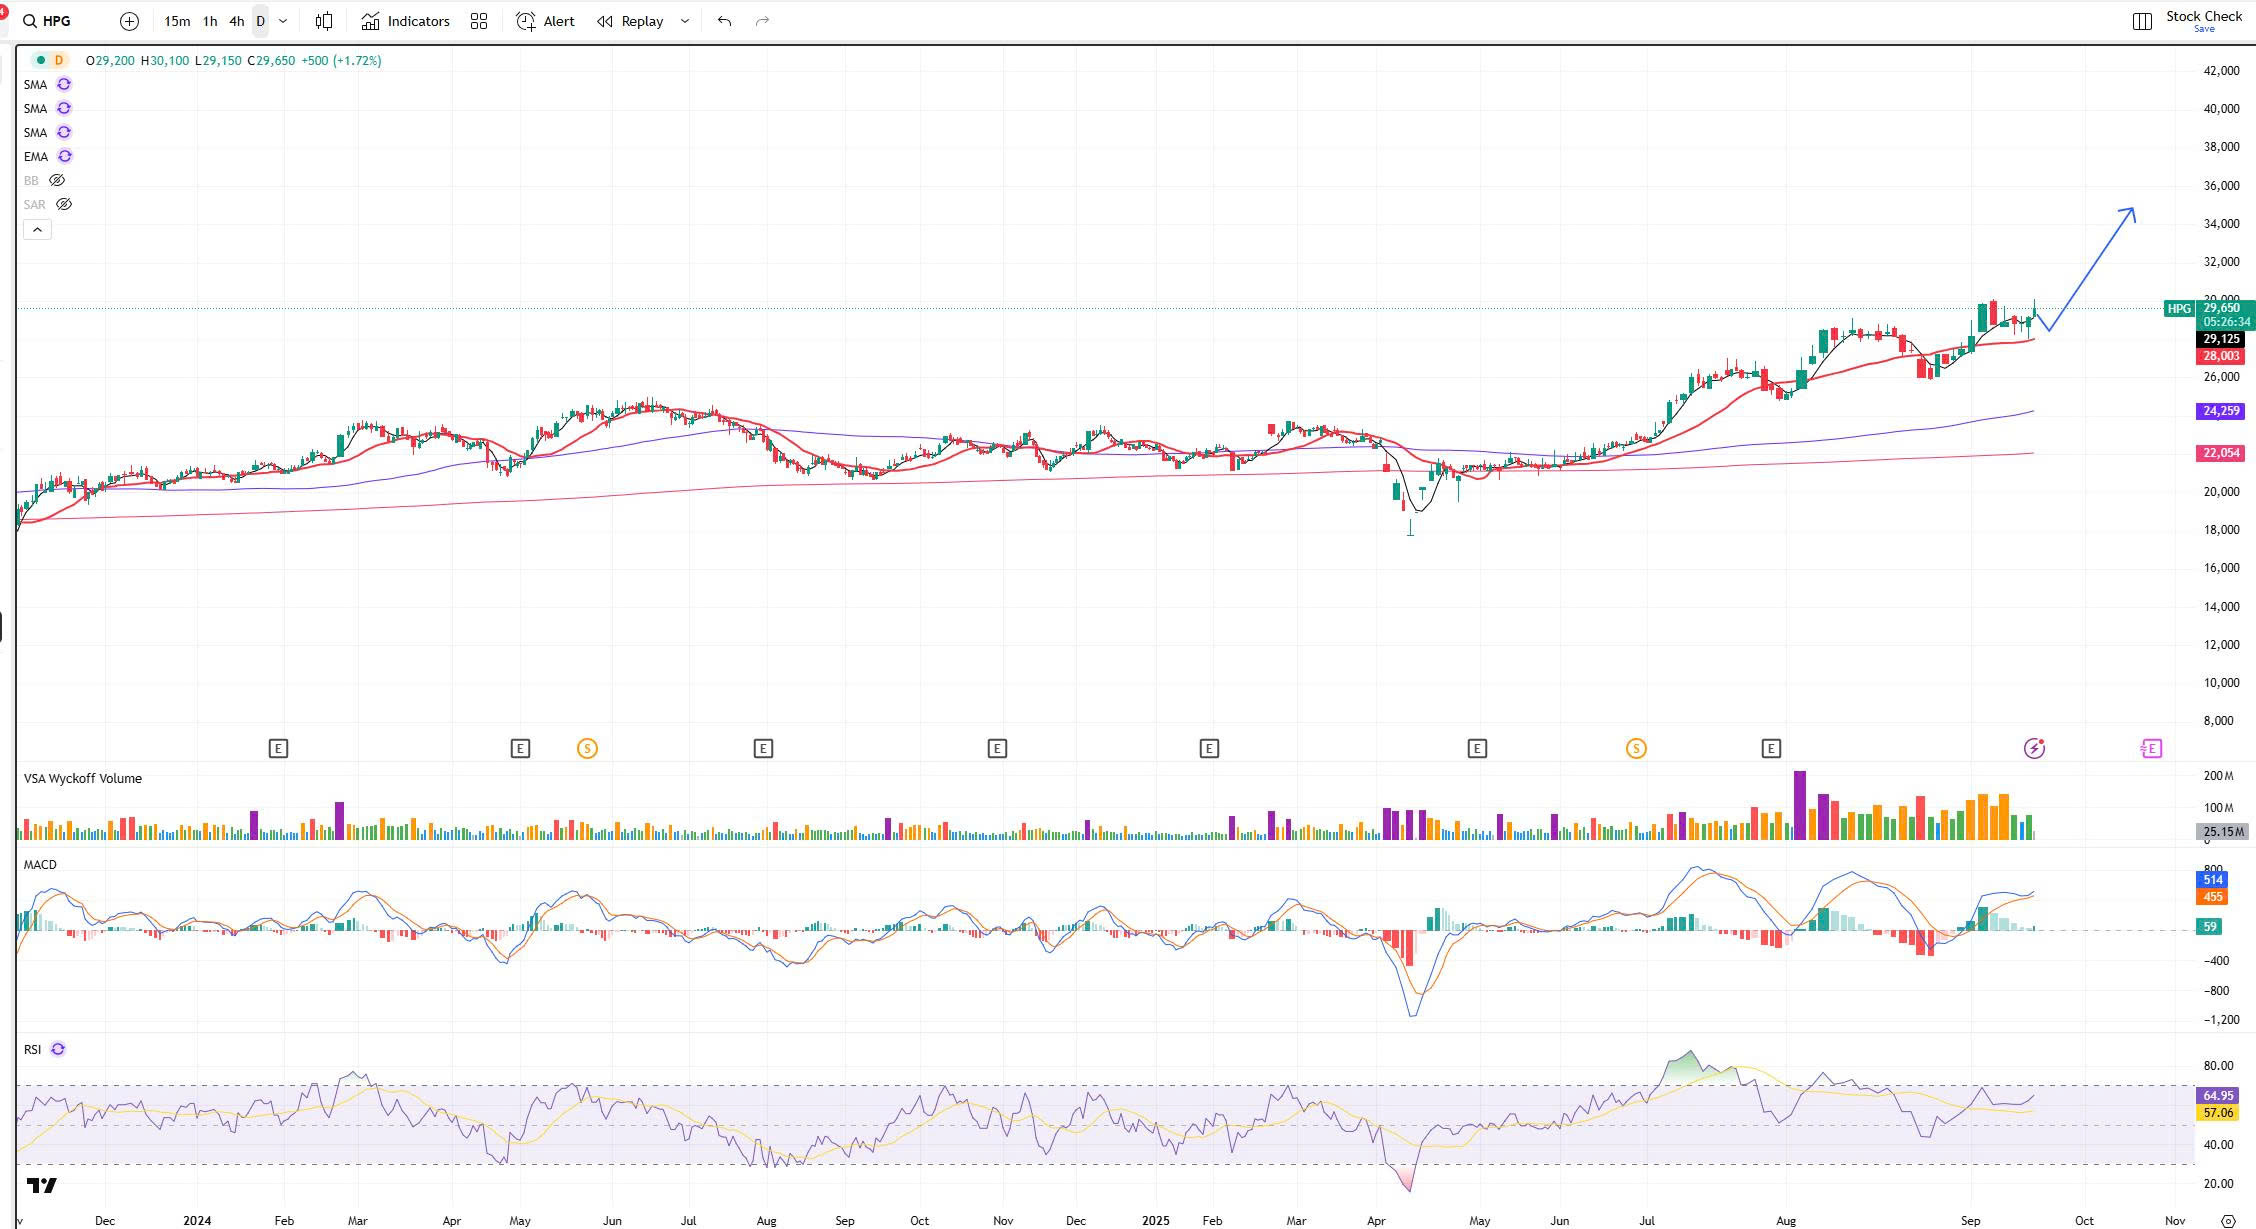Select the 4h timeframe
Image resolution: width=2256 pixels, height=1229 pixels.
tap(236, 21)
